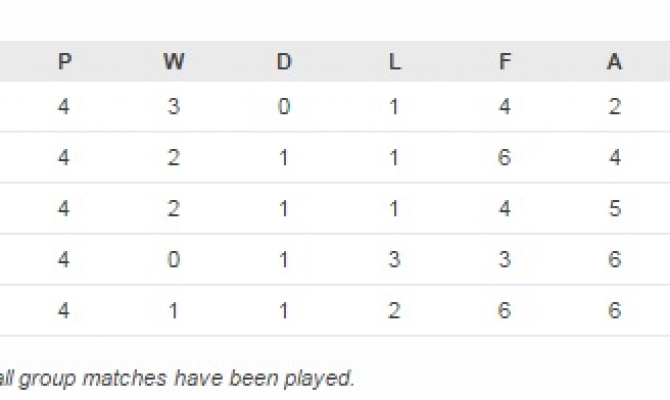Select the last row's W value 1
This screenshot has width=670, height=400.
click(x=174, y=311)
